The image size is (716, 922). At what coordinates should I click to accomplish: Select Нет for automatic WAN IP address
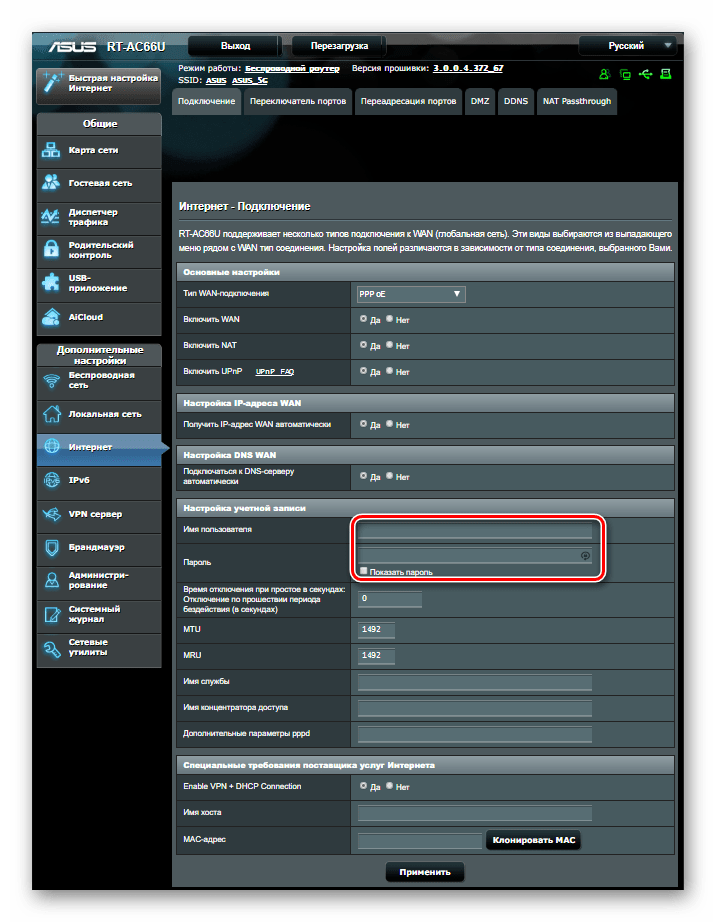tap(389, 423)
